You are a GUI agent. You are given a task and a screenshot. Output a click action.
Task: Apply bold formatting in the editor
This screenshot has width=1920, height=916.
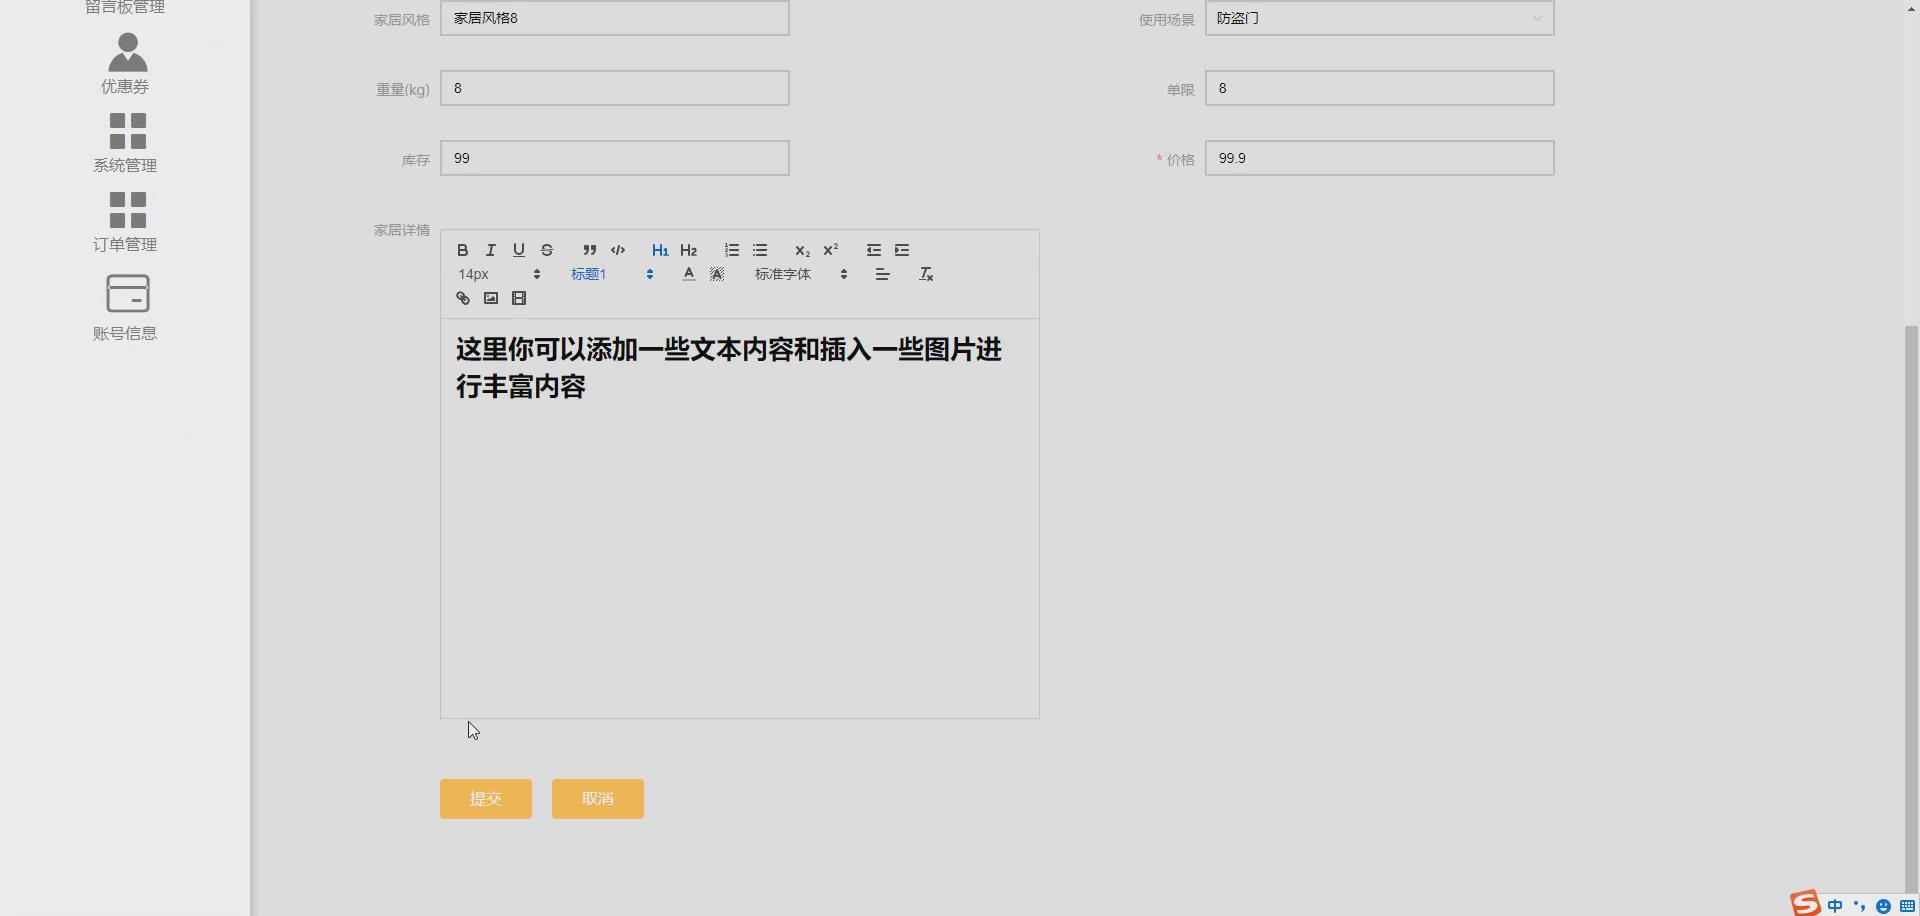(x=462, y=250)
